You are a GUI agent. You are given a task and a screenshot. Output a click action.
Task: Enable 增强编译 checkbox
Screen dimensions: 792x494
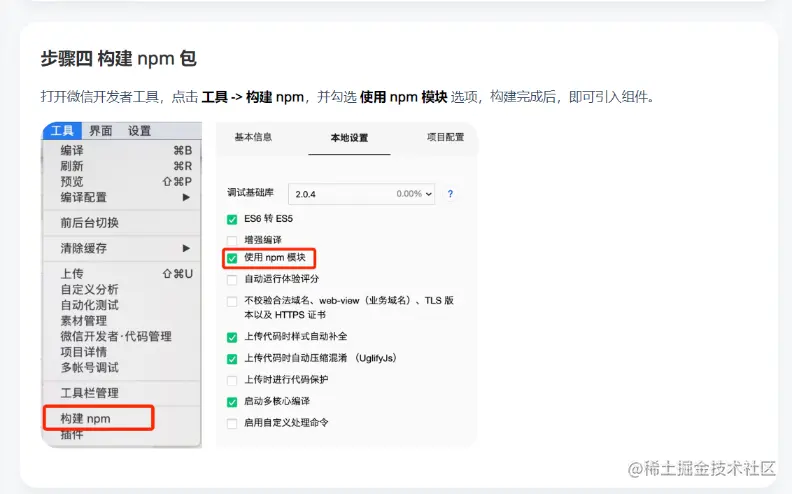point(232,240)
